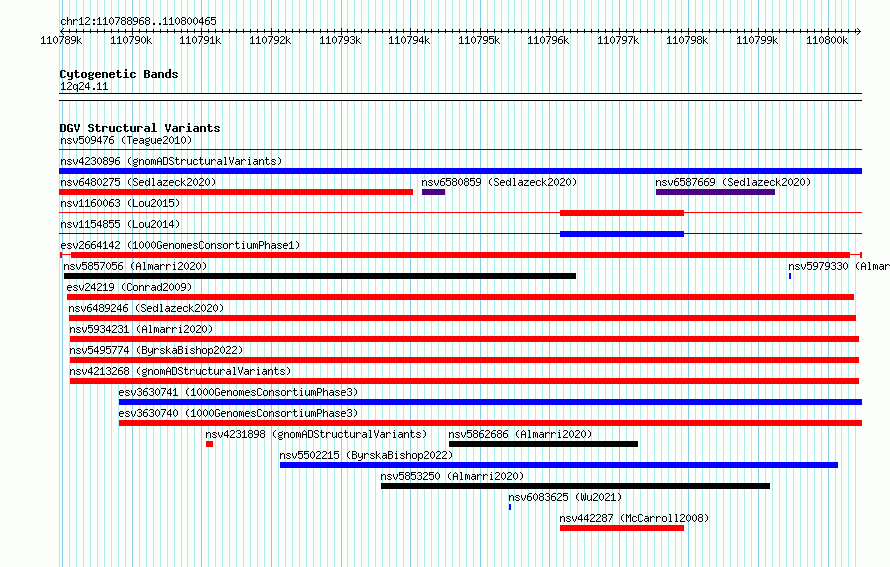Click the 110792k ruler label
The width and height of the screenshot is (890, 567).
pyautogui.click(x=270, y=40)
